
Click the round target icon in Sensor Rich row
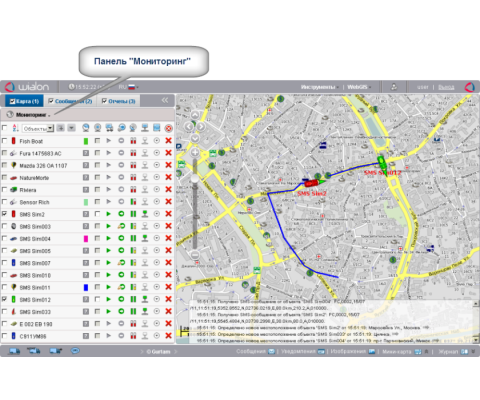[157, 202]
